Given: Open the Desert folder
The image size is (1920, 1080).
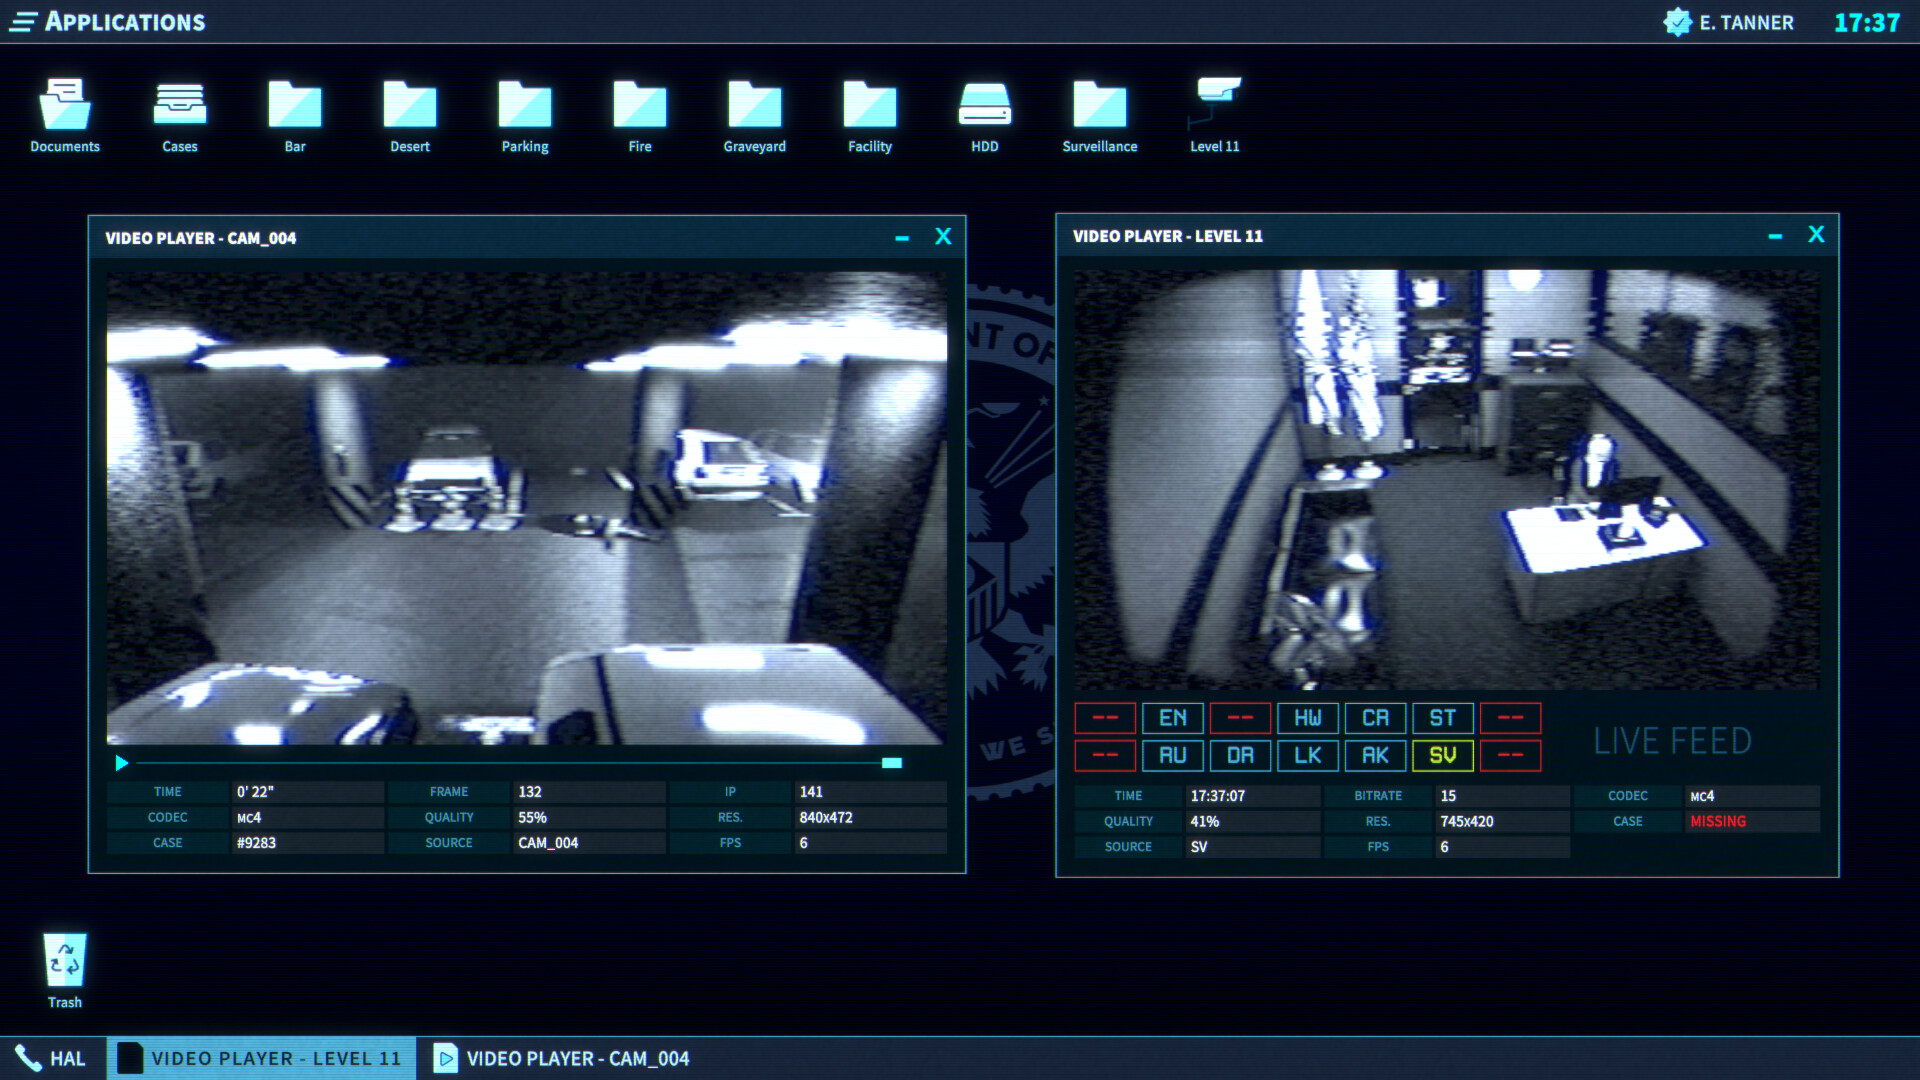Looking at the screenshot, I should click(409, 110).
